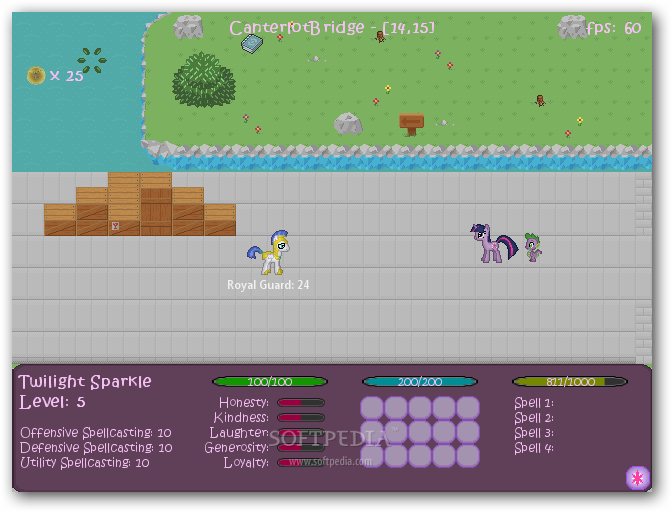Click the Kindness meter bar
Viewport: 672px width, 512px height.
pos(301,418)
